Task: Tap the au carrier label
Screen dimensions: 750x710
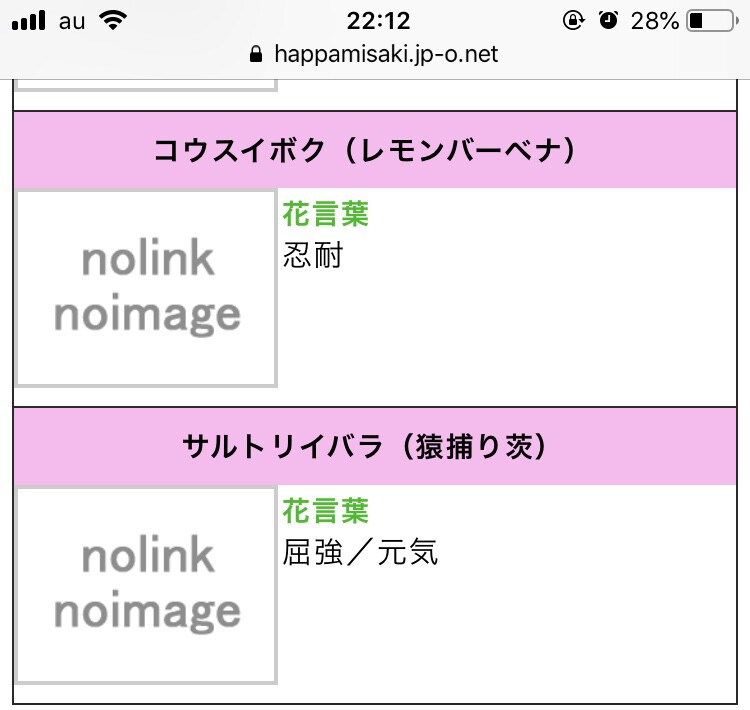Action: tap(72, 22)
